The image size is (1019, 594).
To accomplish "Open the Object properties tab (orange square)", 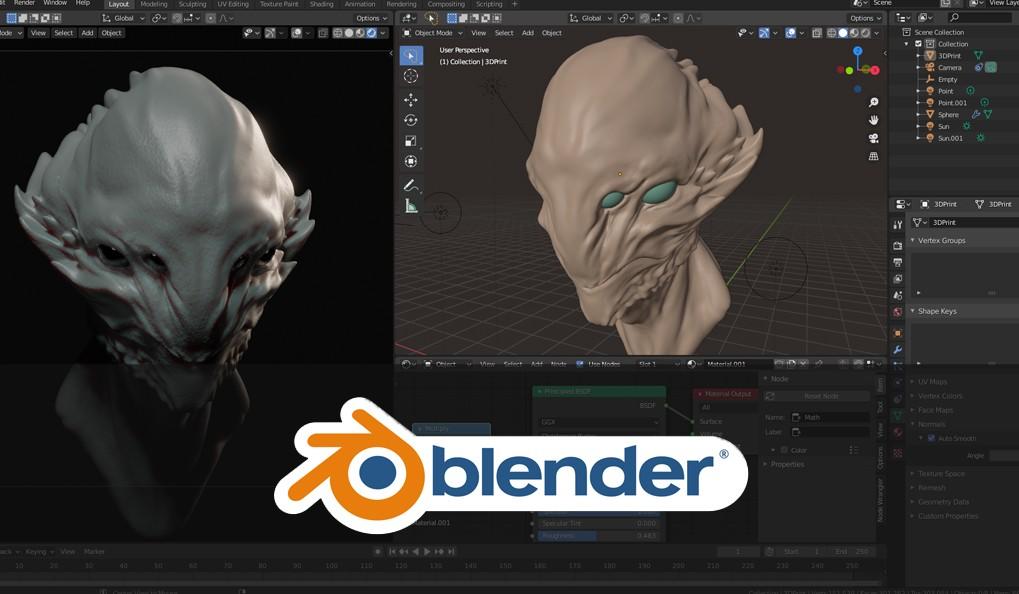I will pos(897,333).
